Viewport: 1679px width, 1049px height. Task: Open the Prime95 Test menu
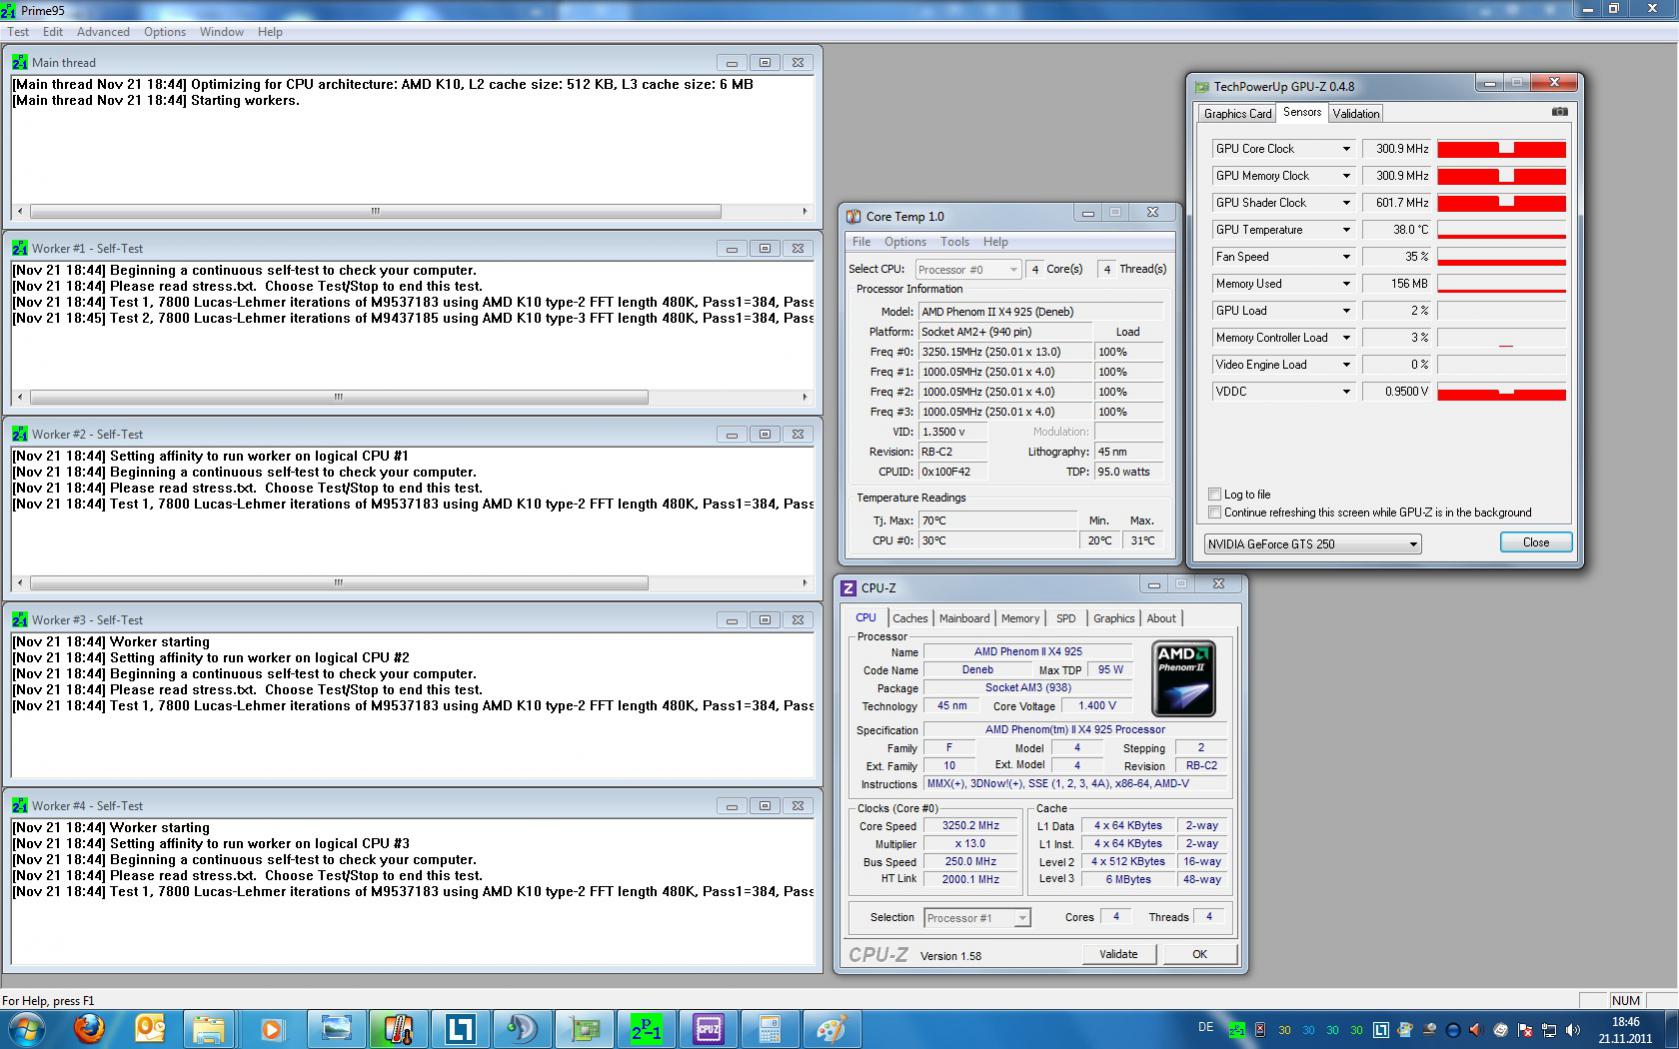(18, 32)
